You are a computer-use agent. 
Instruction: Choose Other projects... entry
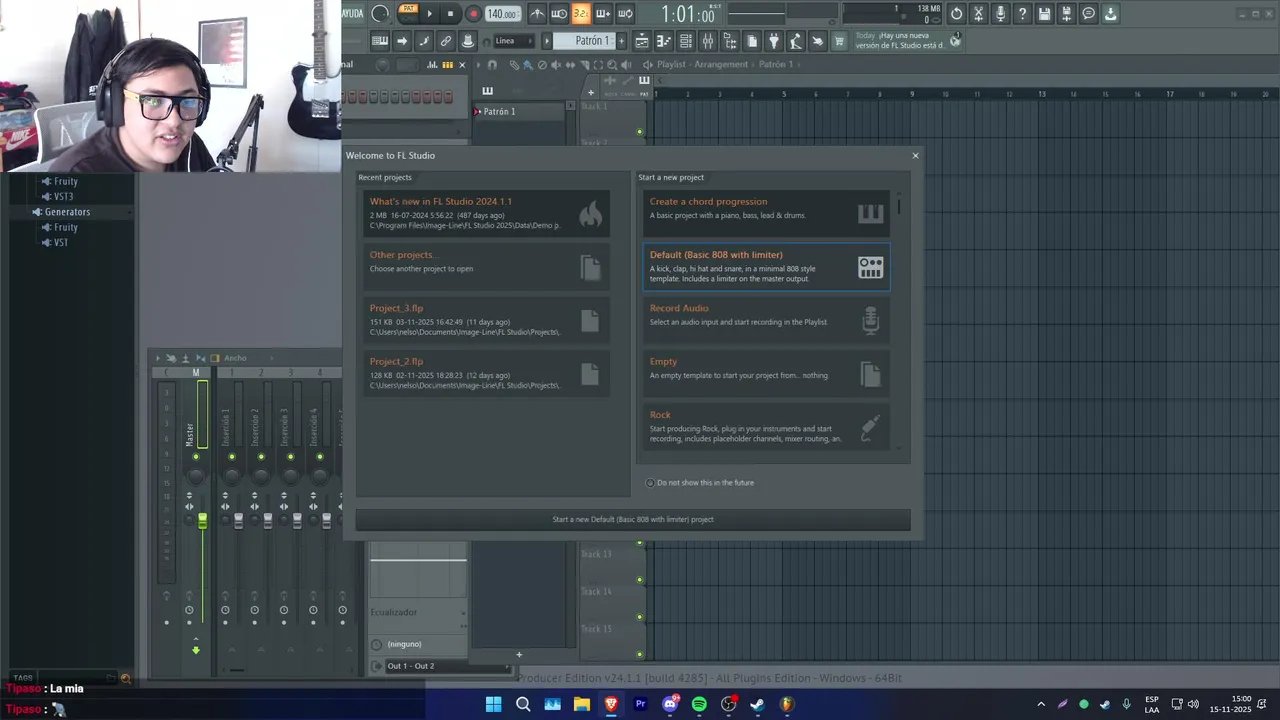coord(486,266)
